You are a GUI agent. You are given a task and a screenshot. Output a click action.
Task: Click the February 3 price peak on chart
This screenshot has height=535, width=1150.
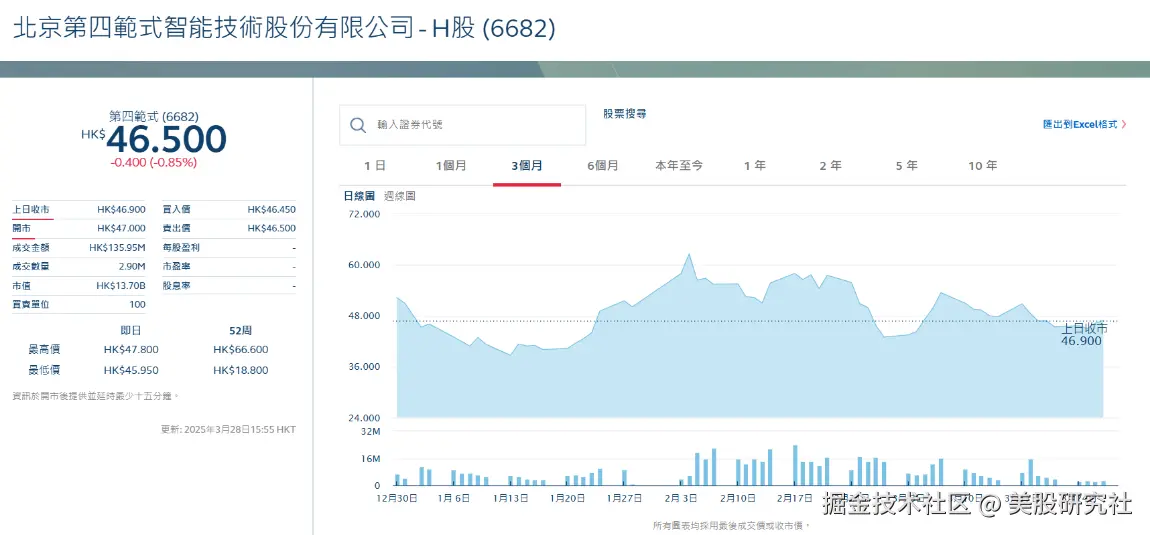689,254
